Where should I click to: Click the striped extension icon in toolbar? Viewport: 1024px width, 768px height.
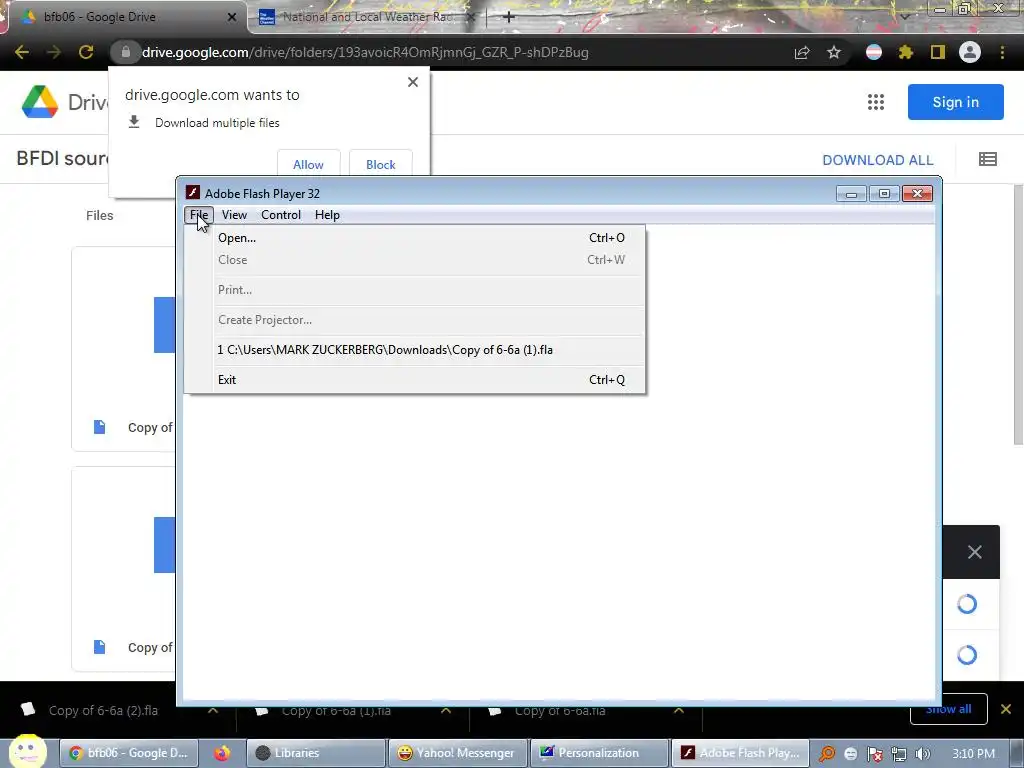pyautogui.click(x=874, y=52)
